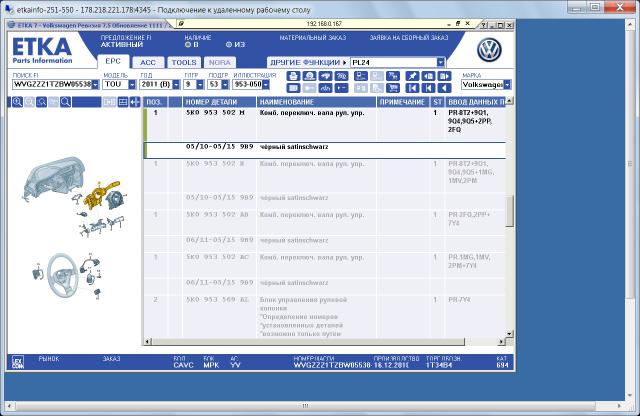
Task: Click the previous-illustration page icon
Action: (428, 76)
